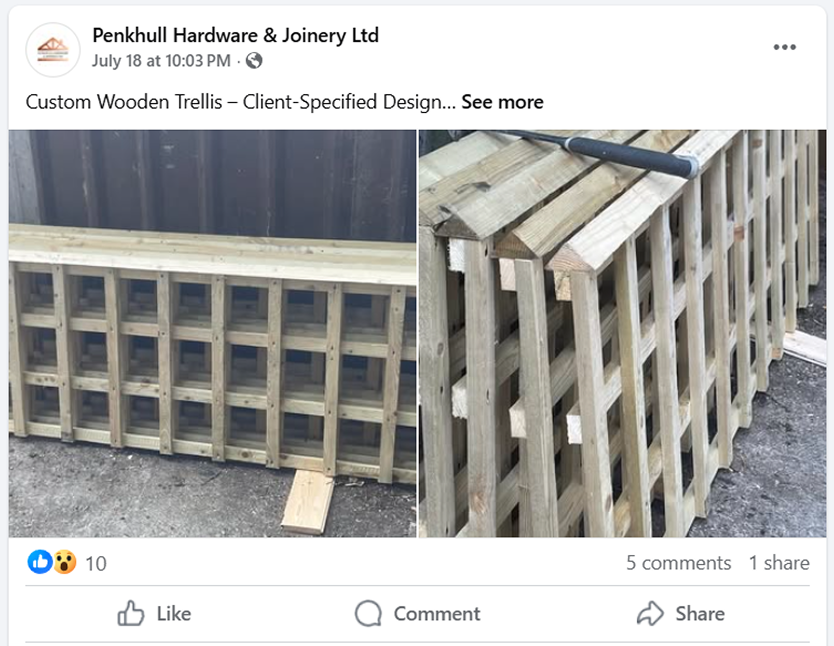This screenshot has height=646, width=834.
Task: Open Penkhull Hardware & Joinery Ltd page
Action: pyautogui.click(x=236, y=35)
